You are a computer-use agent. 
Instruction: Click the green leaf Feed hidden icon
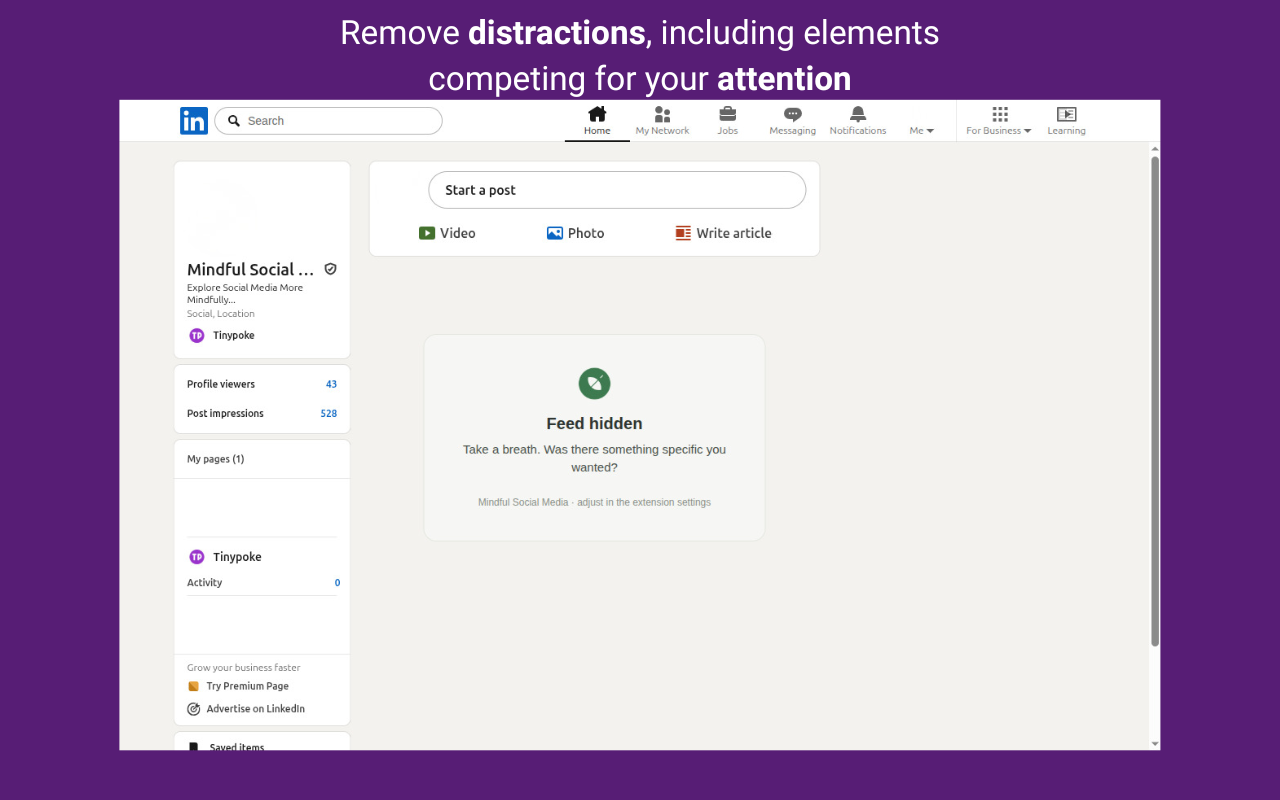594,383
